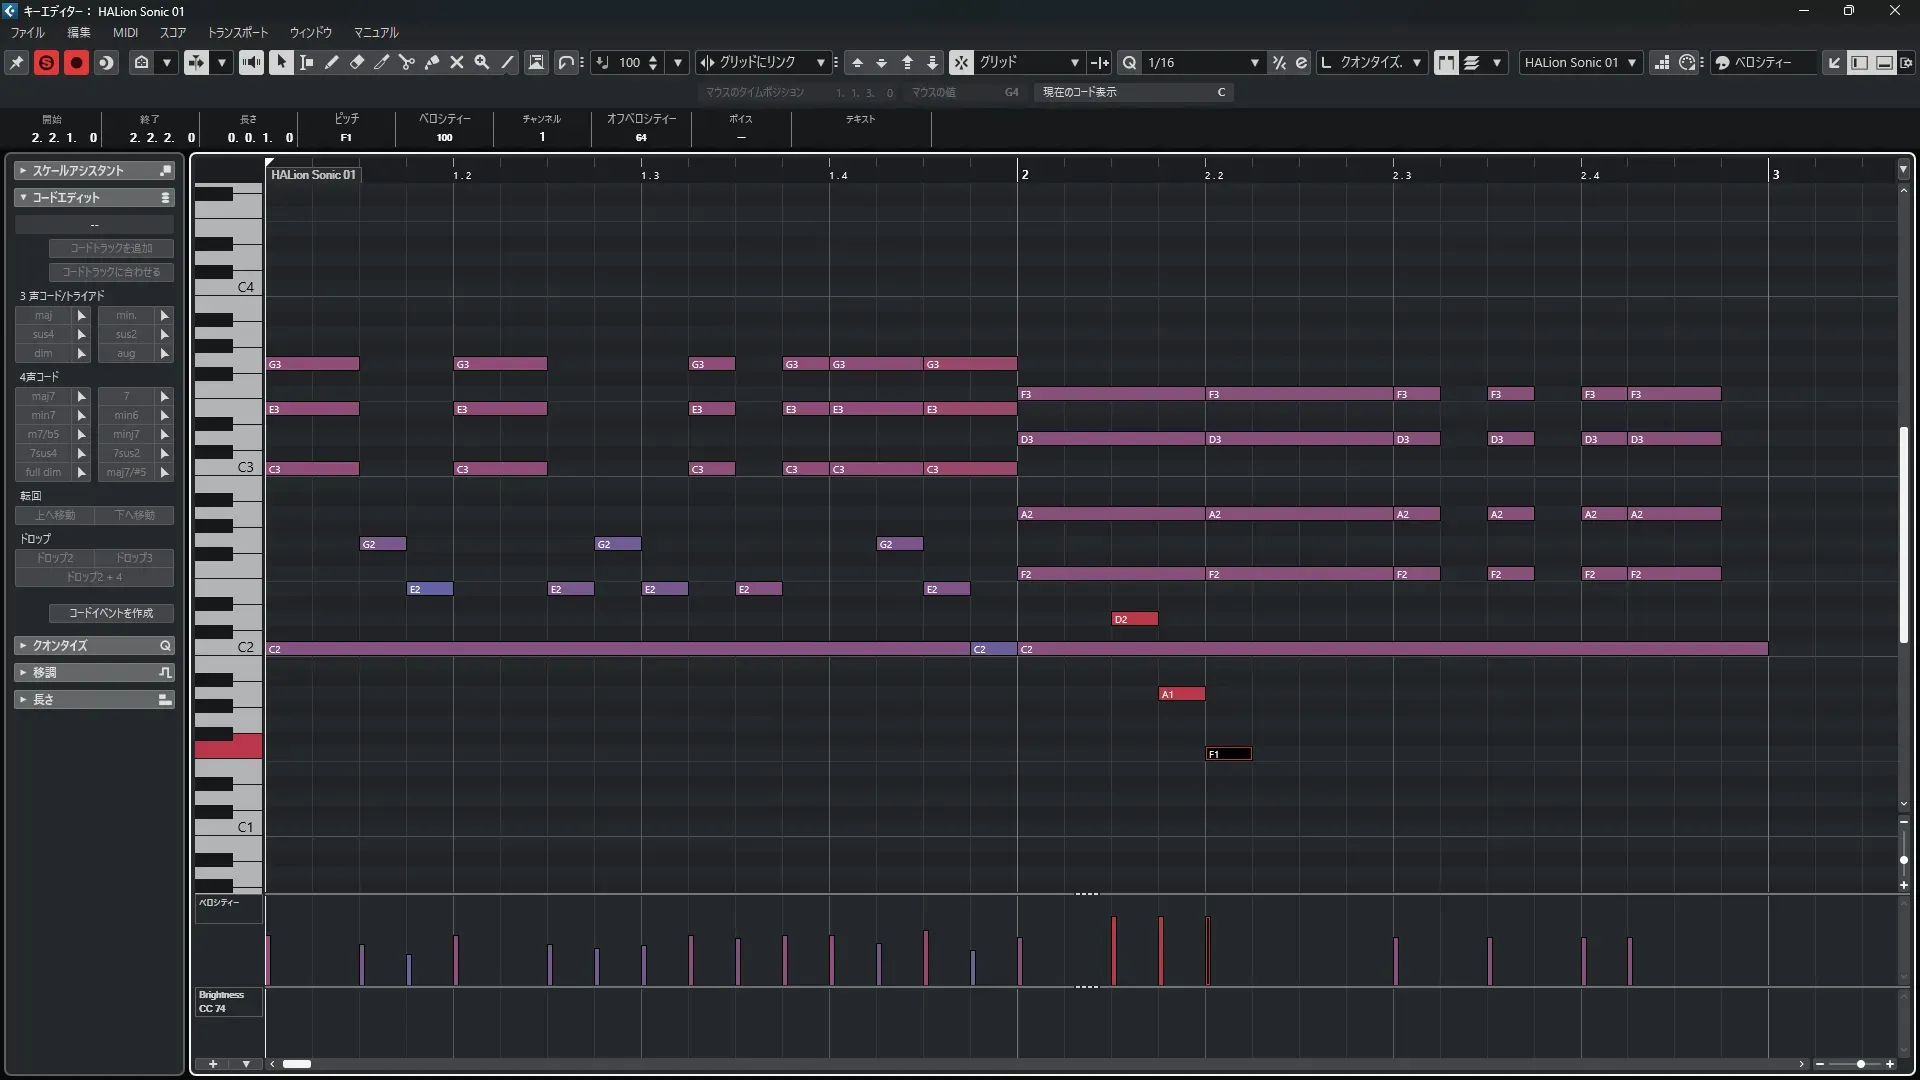The height and width of the screenshot is (1080, 1920).
Task: Click the コードトラックを追加 button
Action: [x=111, y=248]
